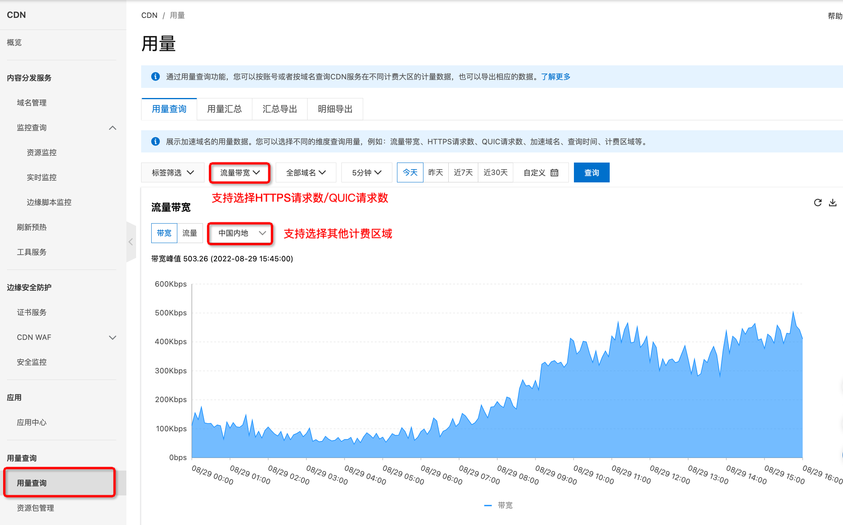Select 今天 time range
Screen dimensions: 843x525
click(410, 172)
